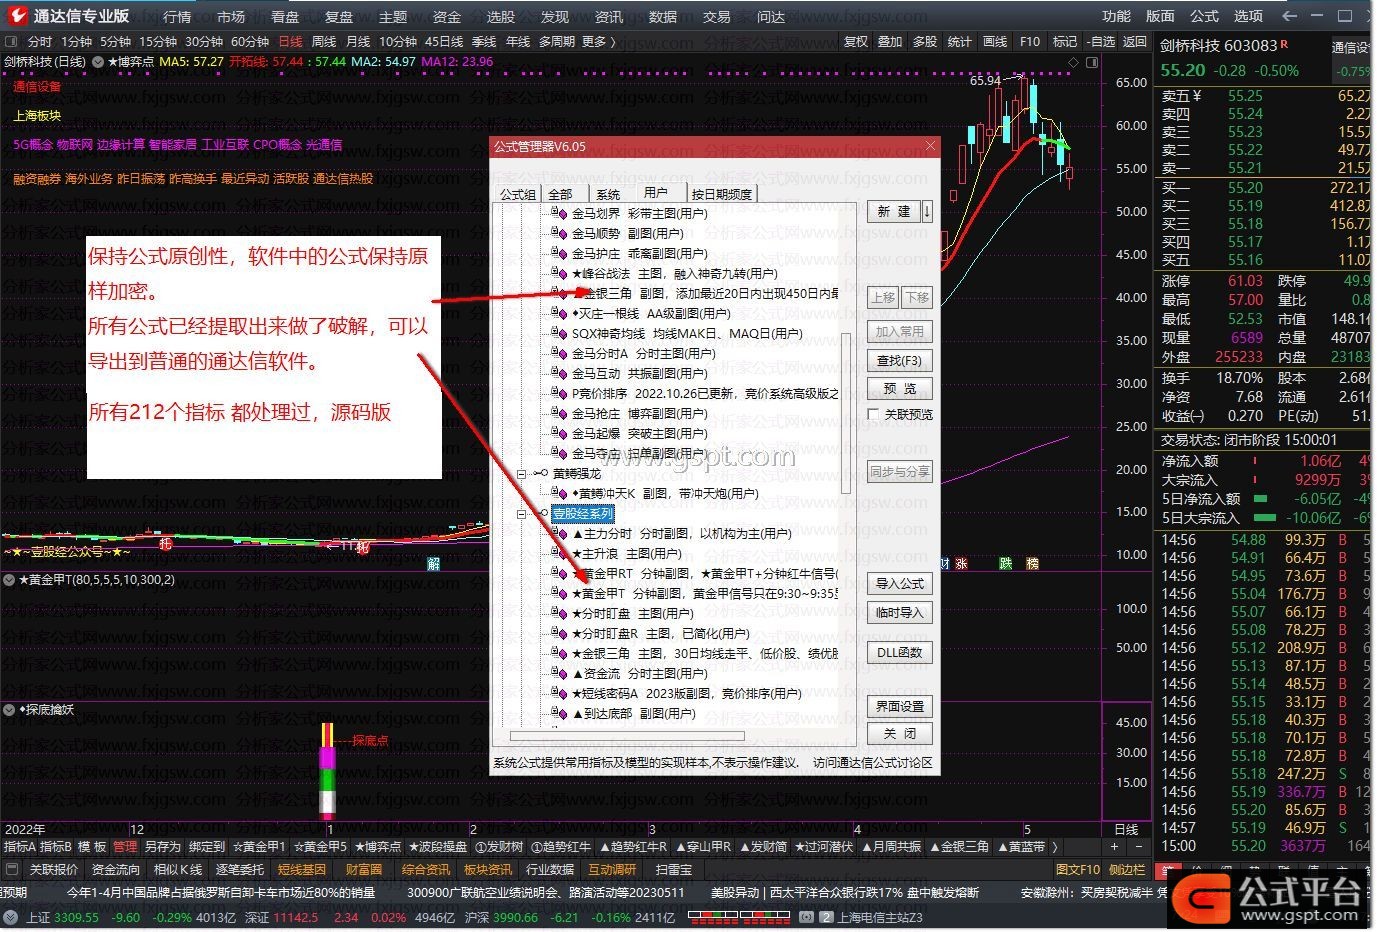Click the 关闭 button in formula manager
The width and height of the screenshot is (1377, 932).
(x=899, y=733)
